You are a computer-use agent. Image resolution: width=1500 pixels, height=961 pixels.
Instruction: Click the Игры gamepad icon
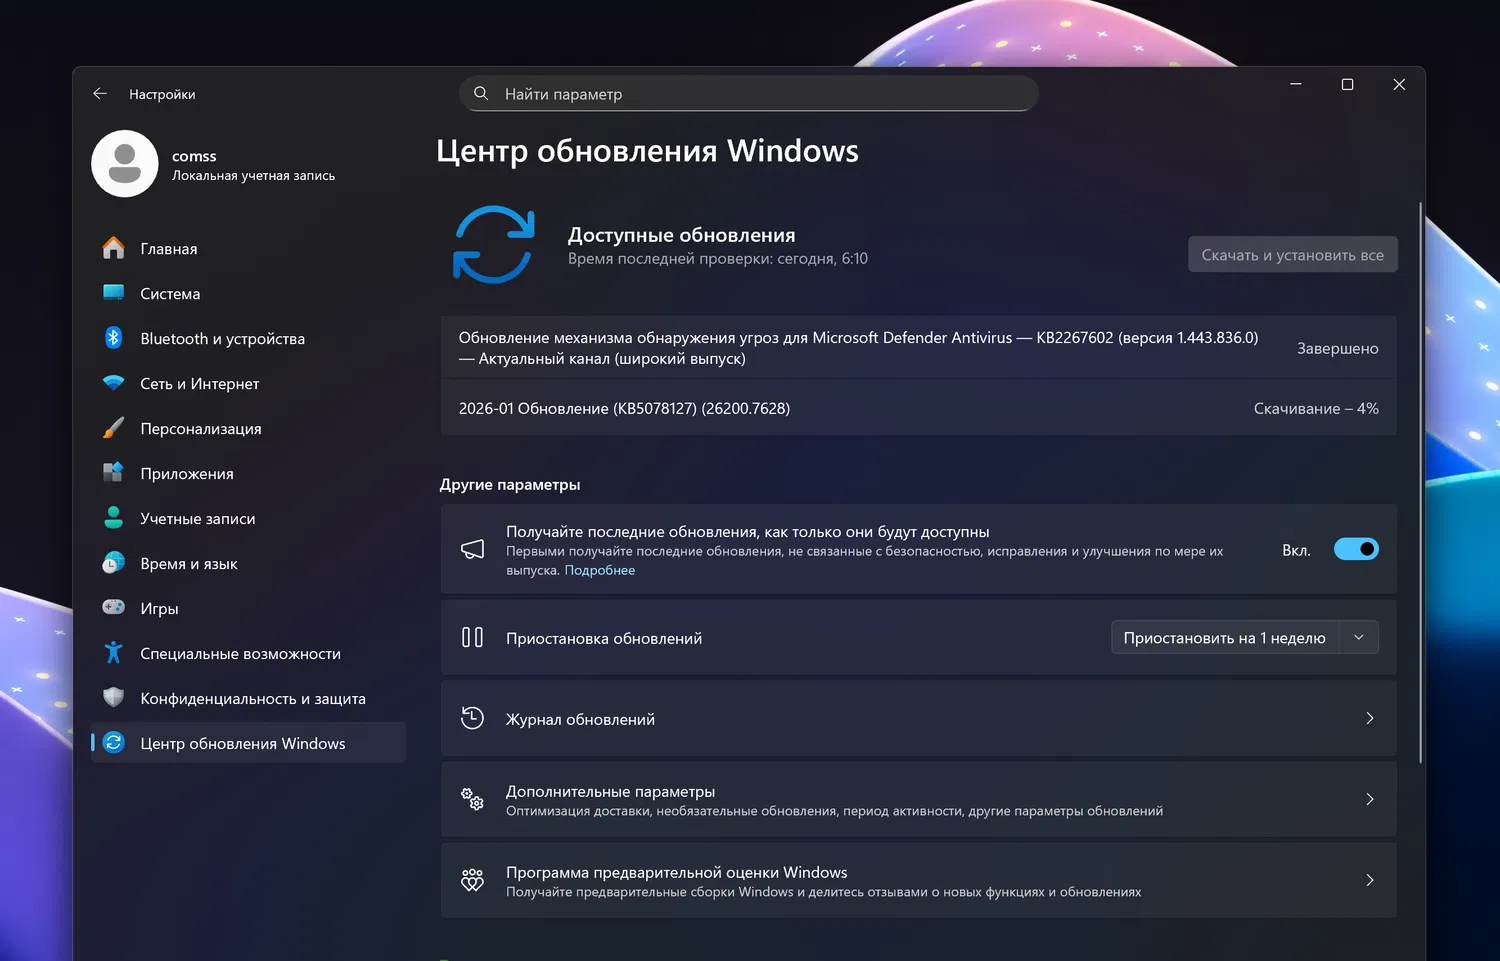[114, 608]
